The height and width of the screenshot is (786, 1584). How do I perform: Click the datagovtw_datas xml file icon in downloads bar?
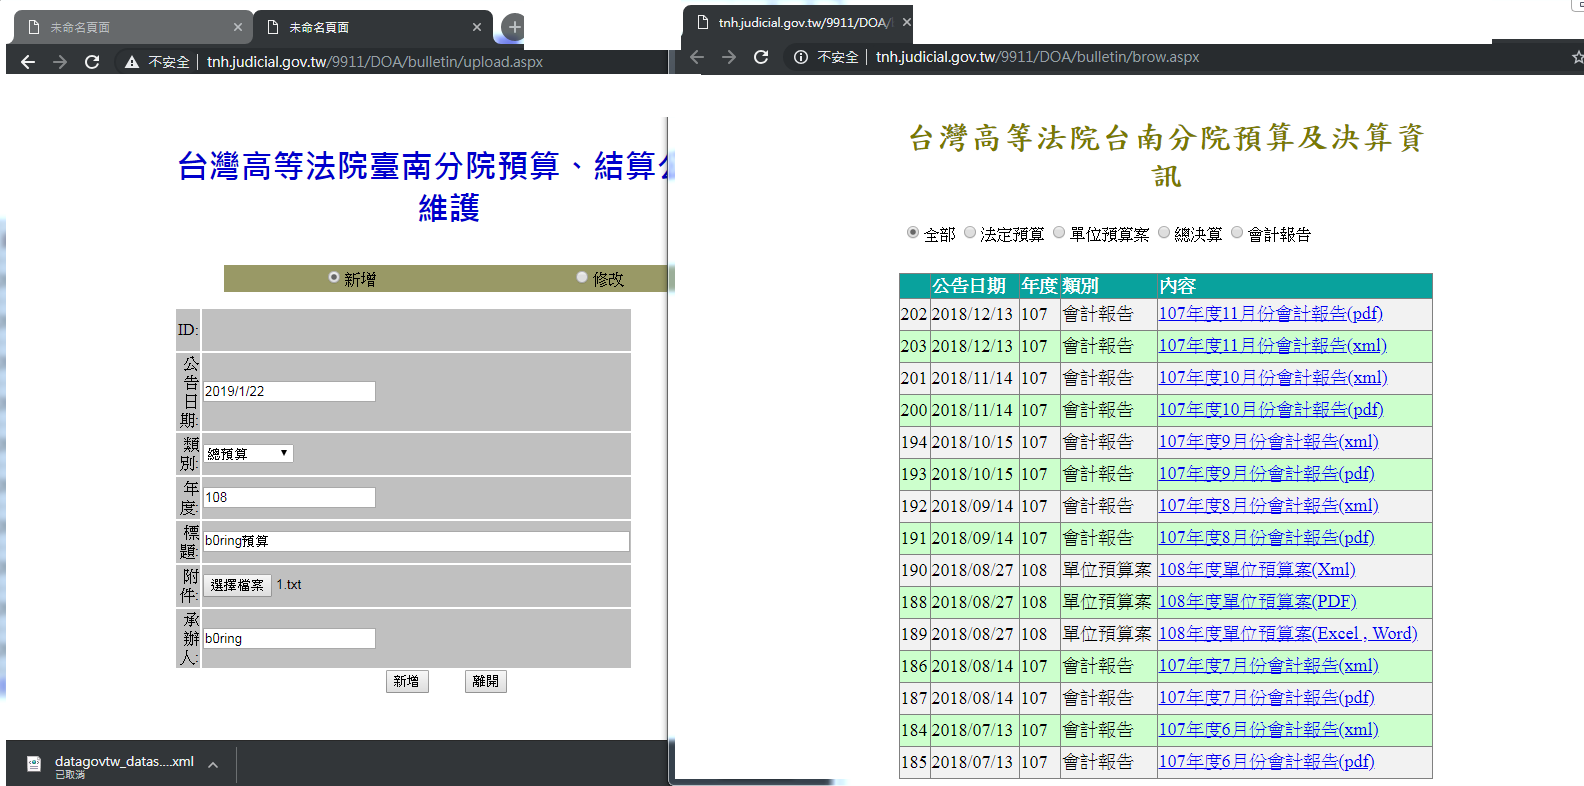click(x=33, y=764)
